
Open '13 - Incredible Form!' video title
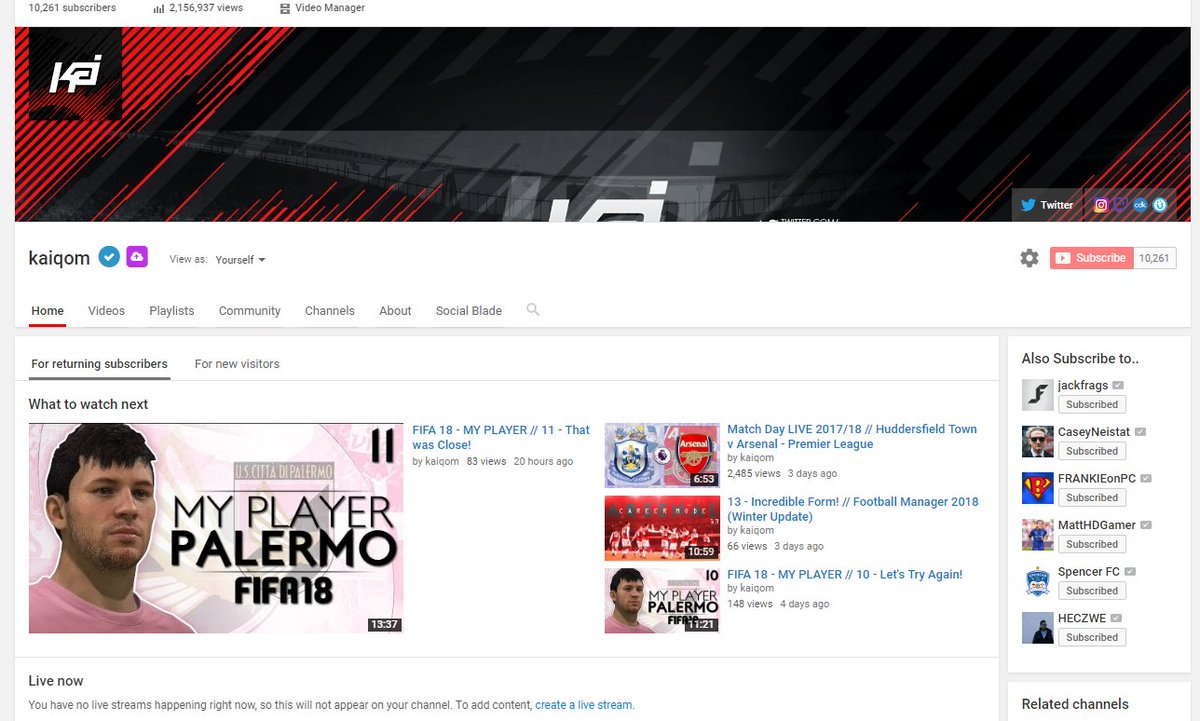pos(853,509)
